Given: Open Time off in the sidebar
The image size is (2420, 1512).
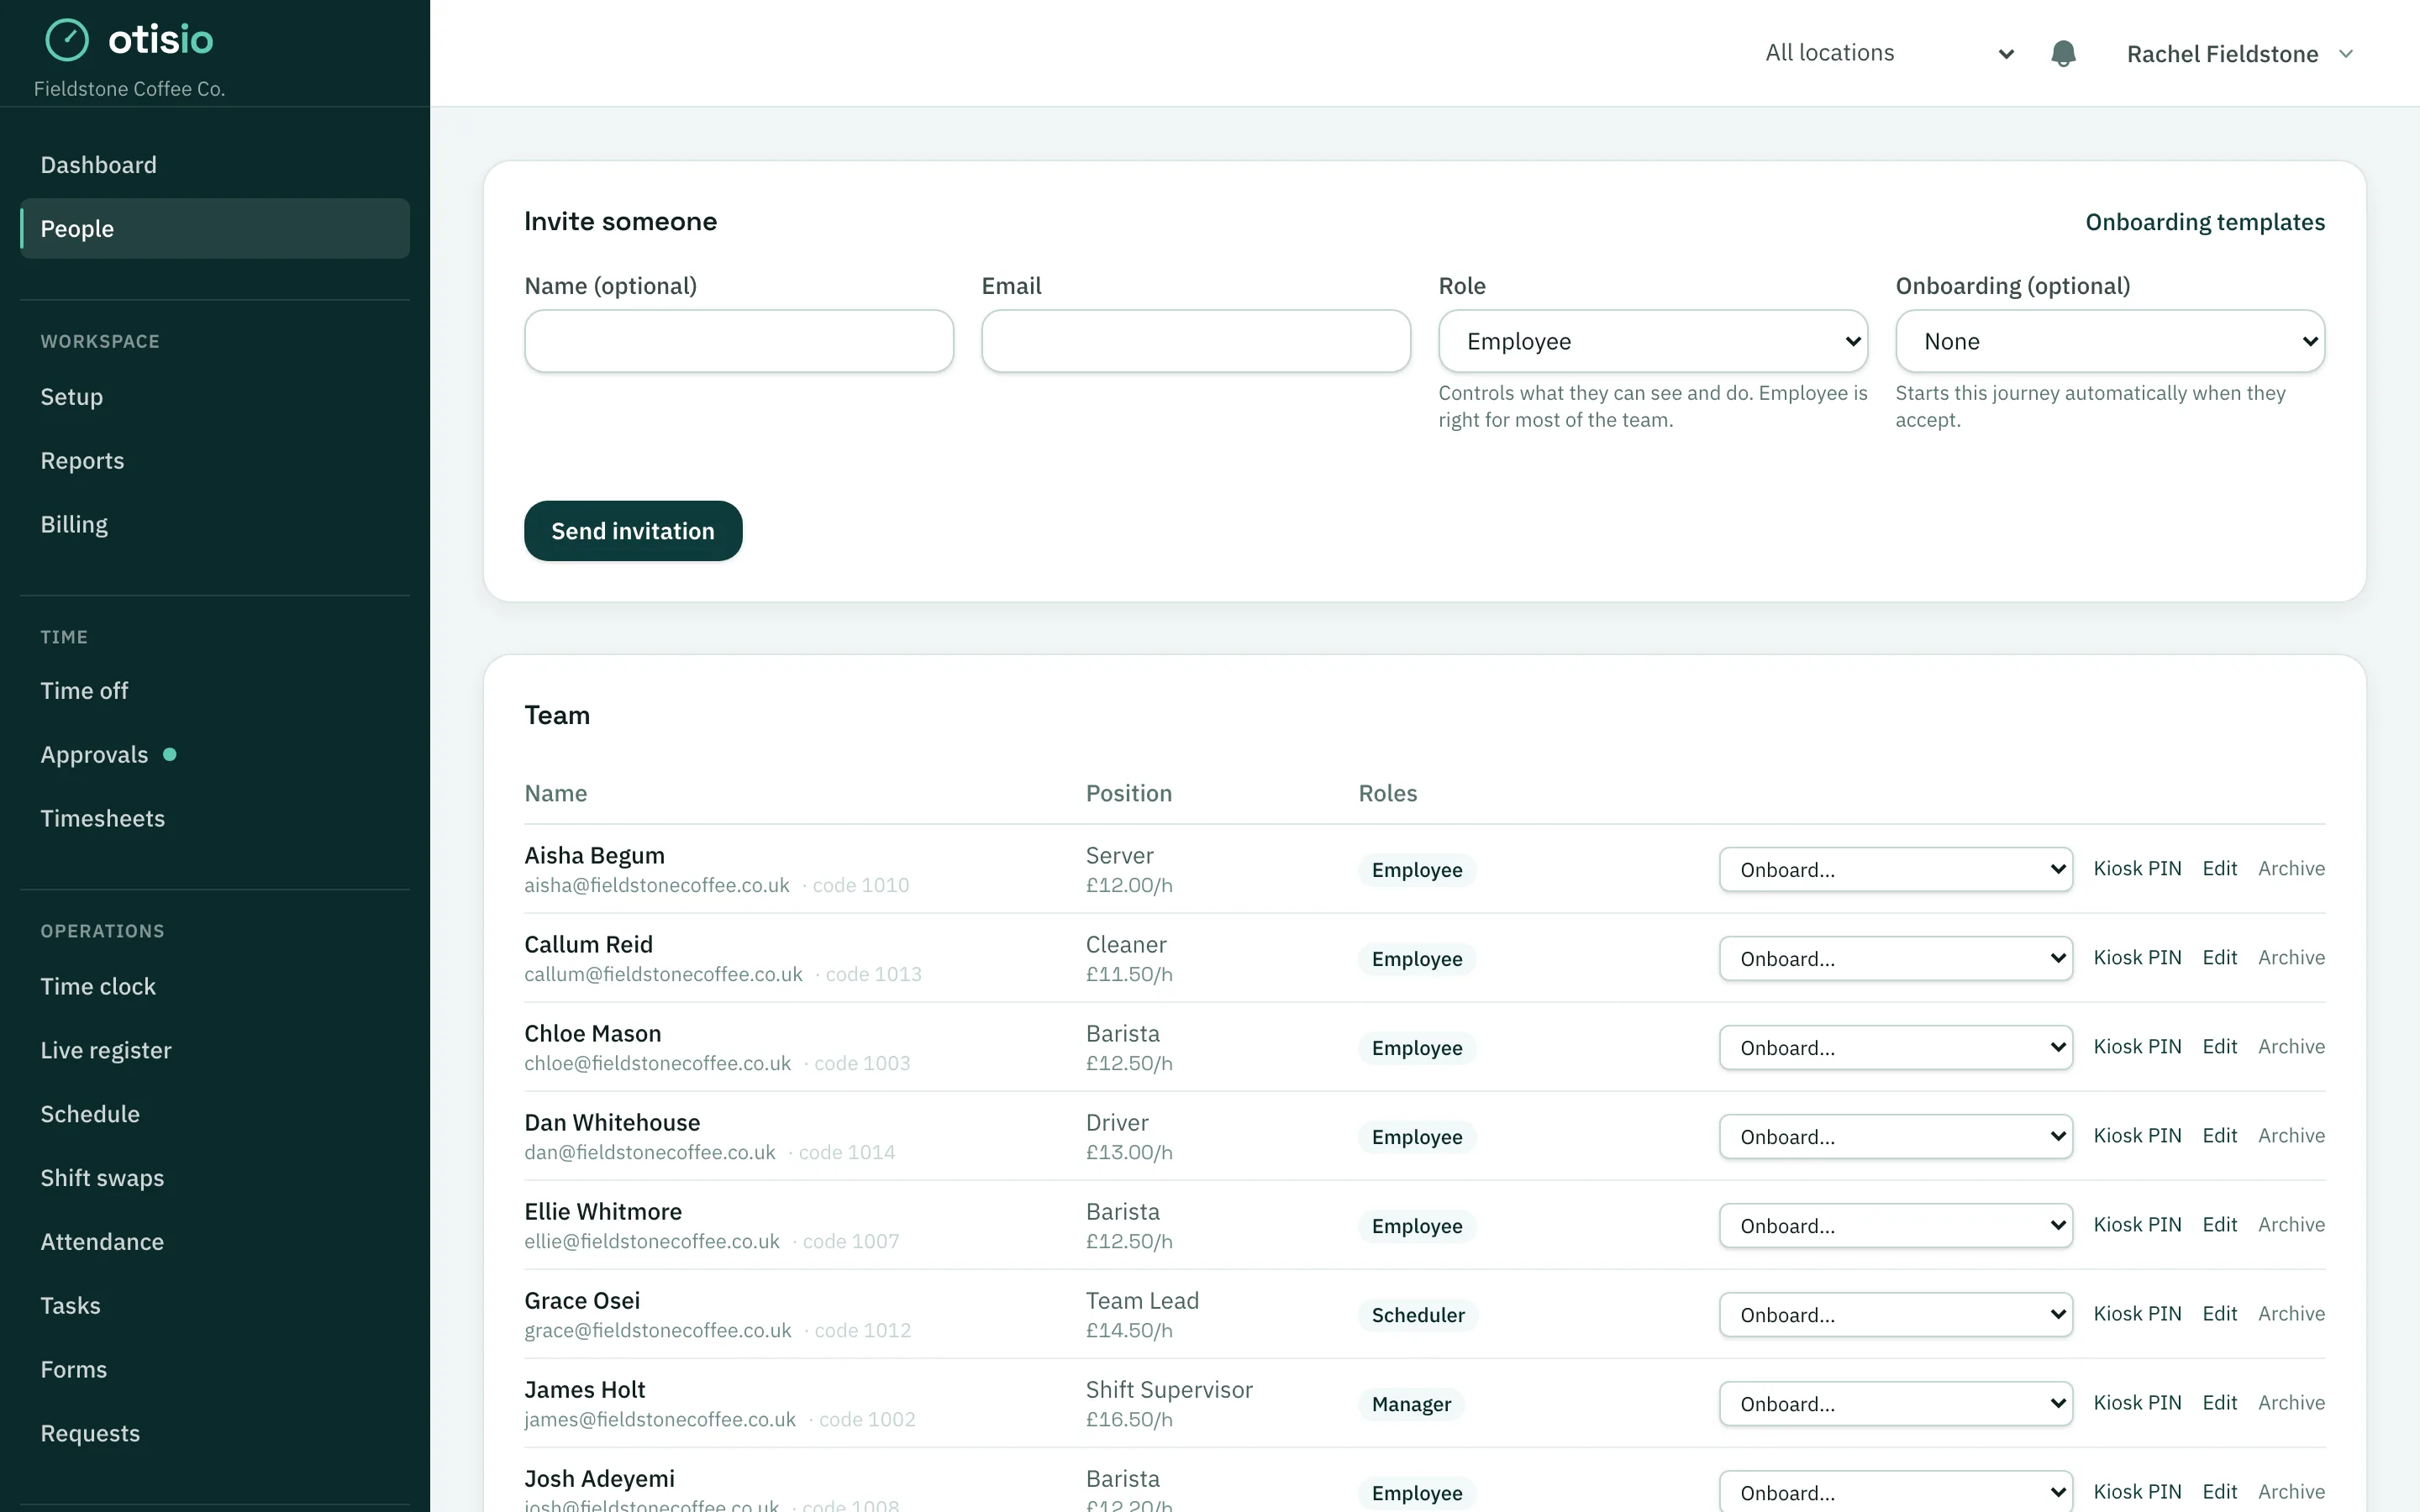Looking at the screenshot, I should (215, 691).
